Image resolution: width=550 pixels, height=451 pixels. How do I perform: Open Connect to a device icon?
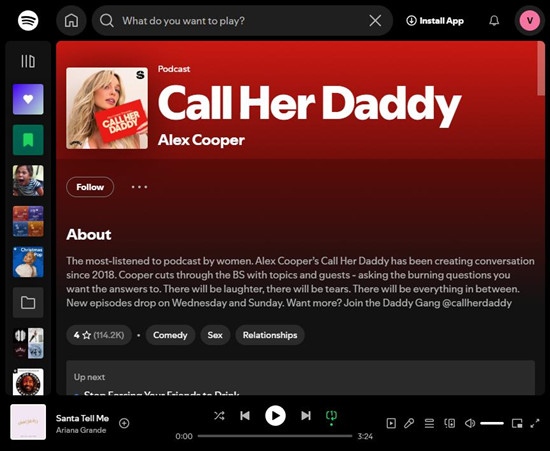450,423
